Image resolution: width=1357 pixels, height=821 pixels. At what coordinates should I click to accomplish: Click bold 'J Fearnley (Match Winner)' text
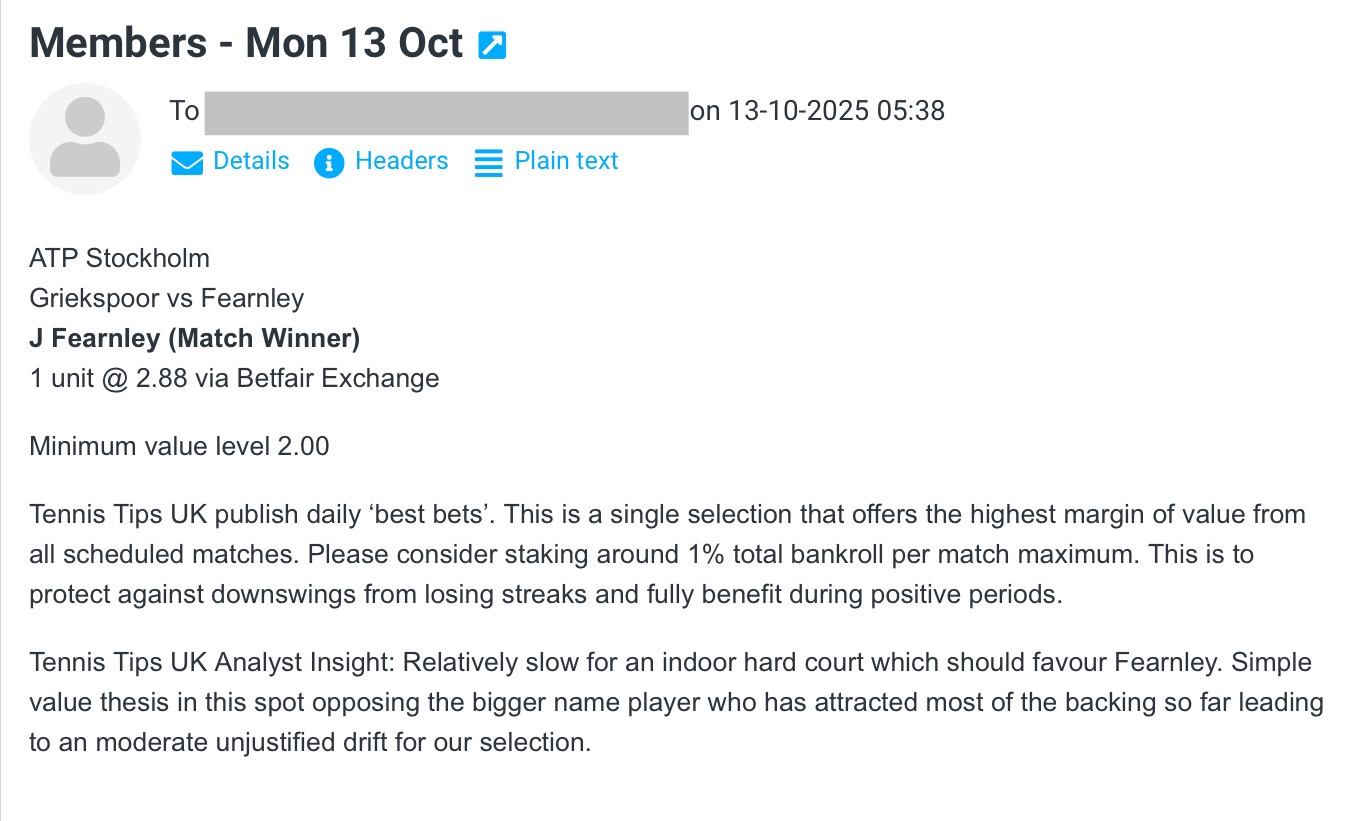[x=194, y=338]
